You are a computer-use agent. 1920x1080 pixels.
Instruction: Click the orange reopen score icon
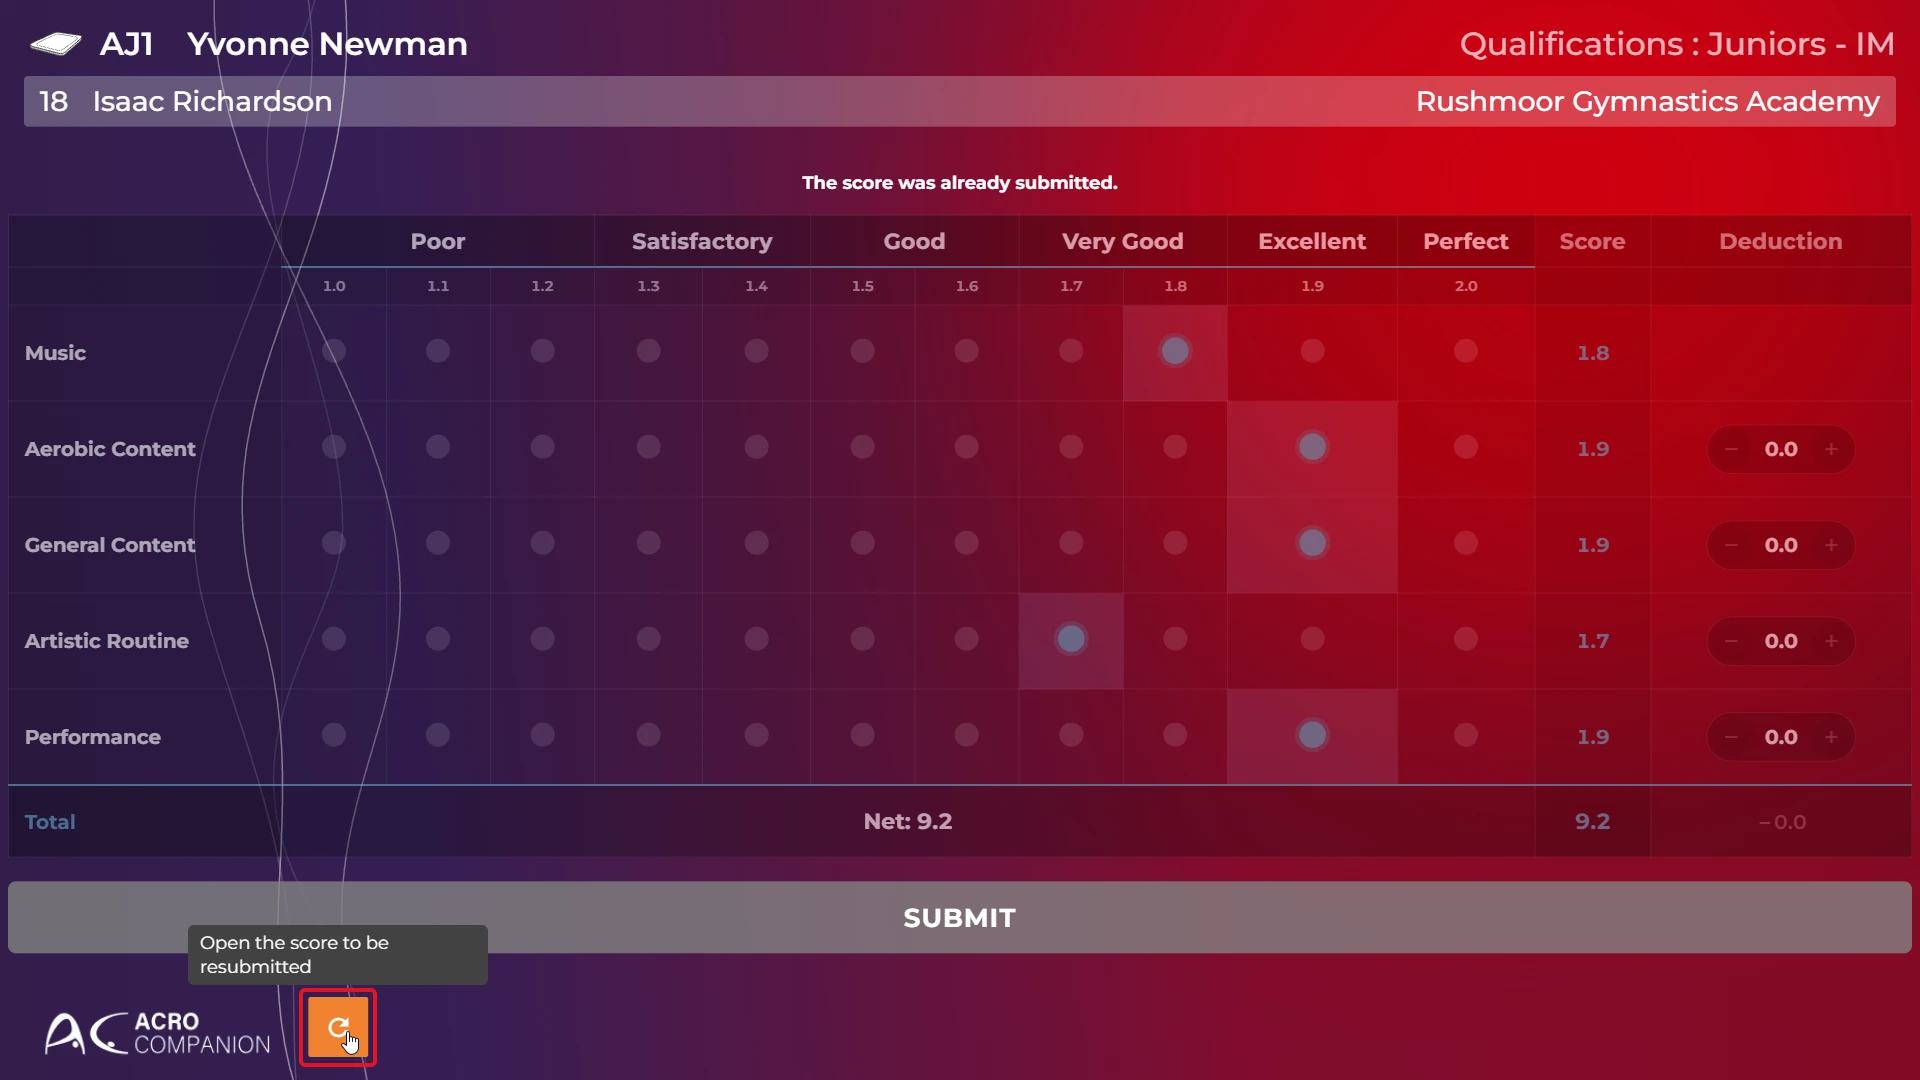tap(338, 1027)
